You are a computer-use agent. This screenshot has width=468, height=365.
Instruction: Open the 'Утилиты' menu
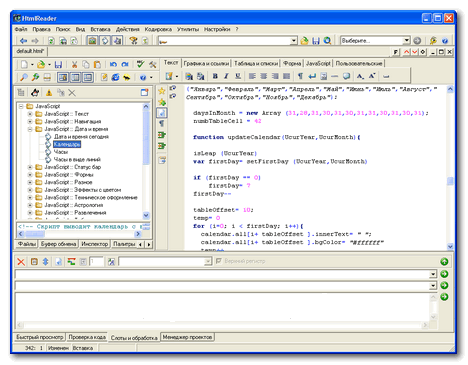pyautogui.click(x=188, y=29)
